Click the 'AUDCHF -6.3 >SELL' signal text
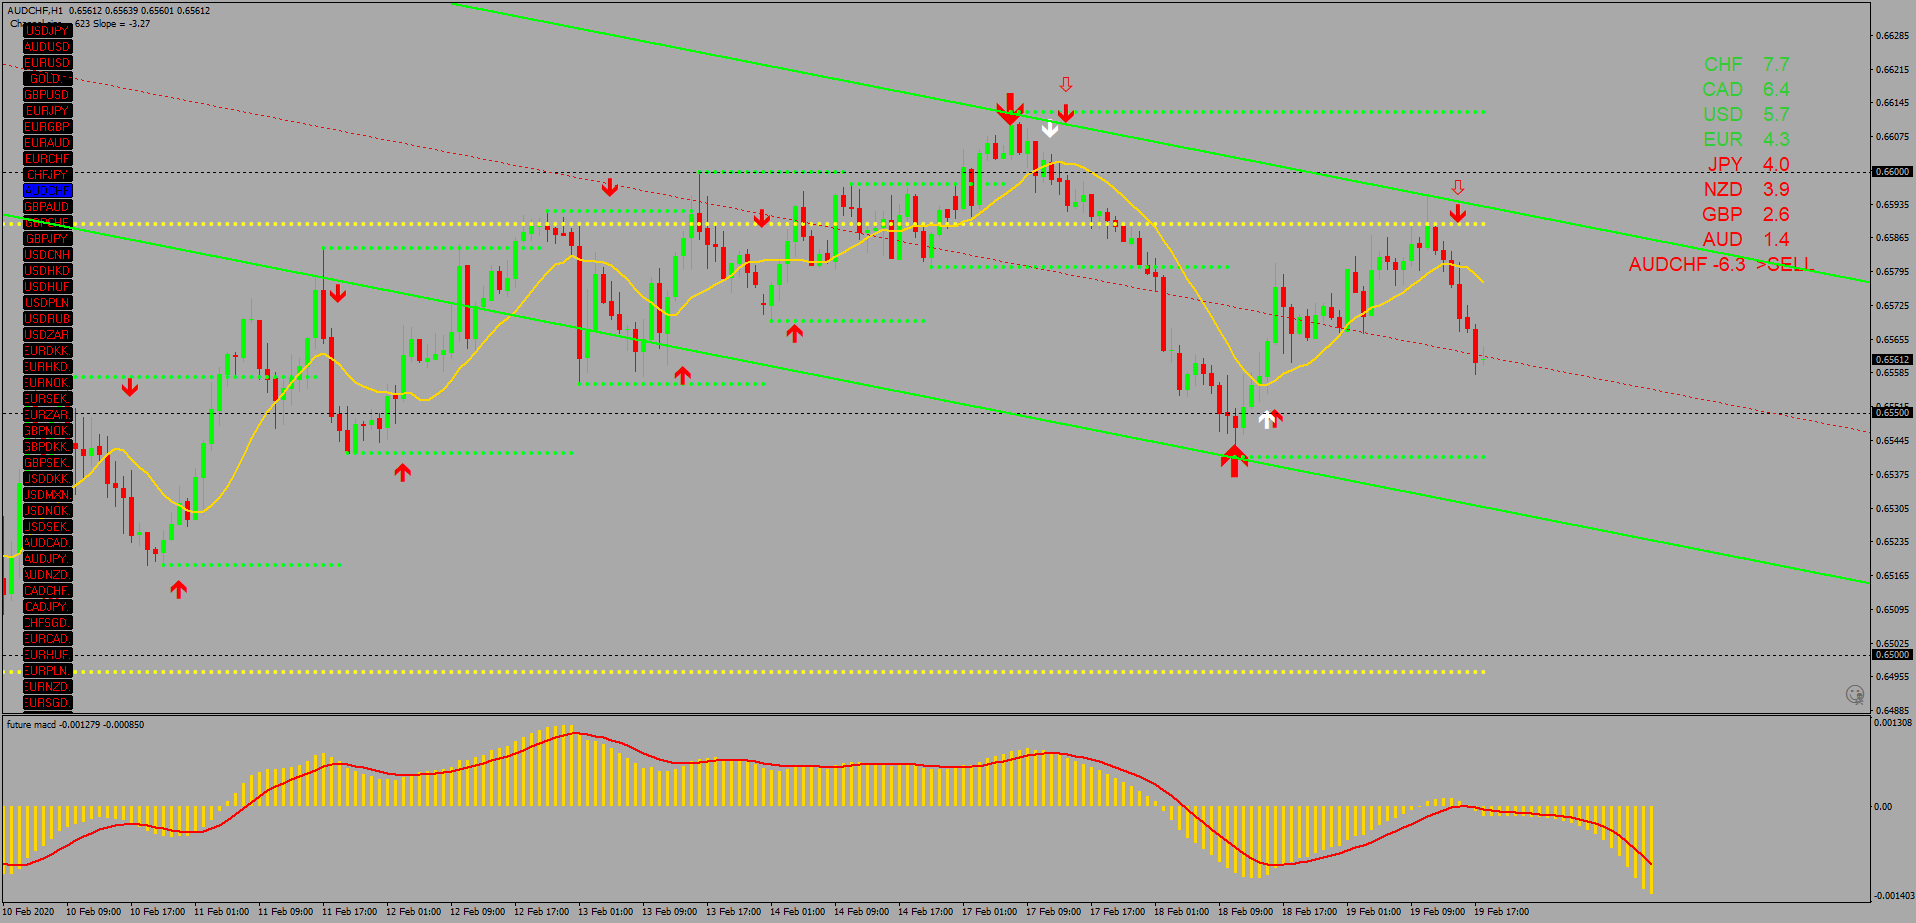 pyautogui.click(x=1721, y=264)
